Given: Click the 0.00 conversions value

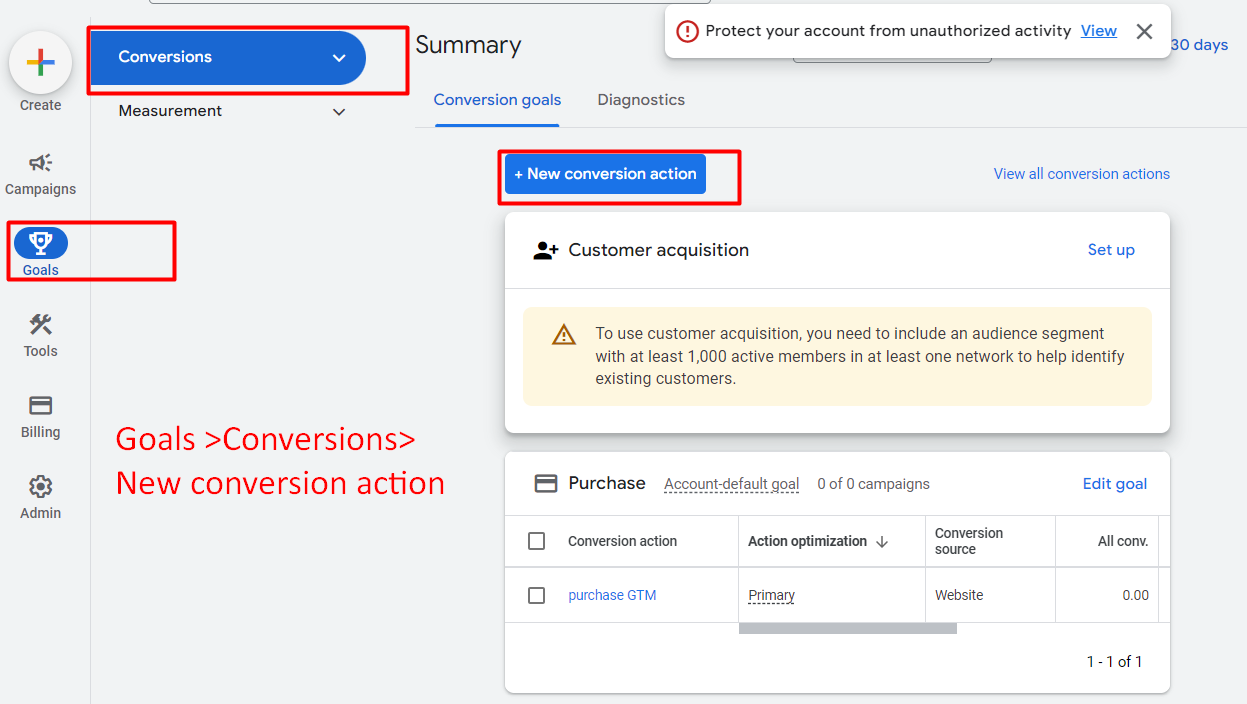Looking at the screenshot, I should point(1135,595).
